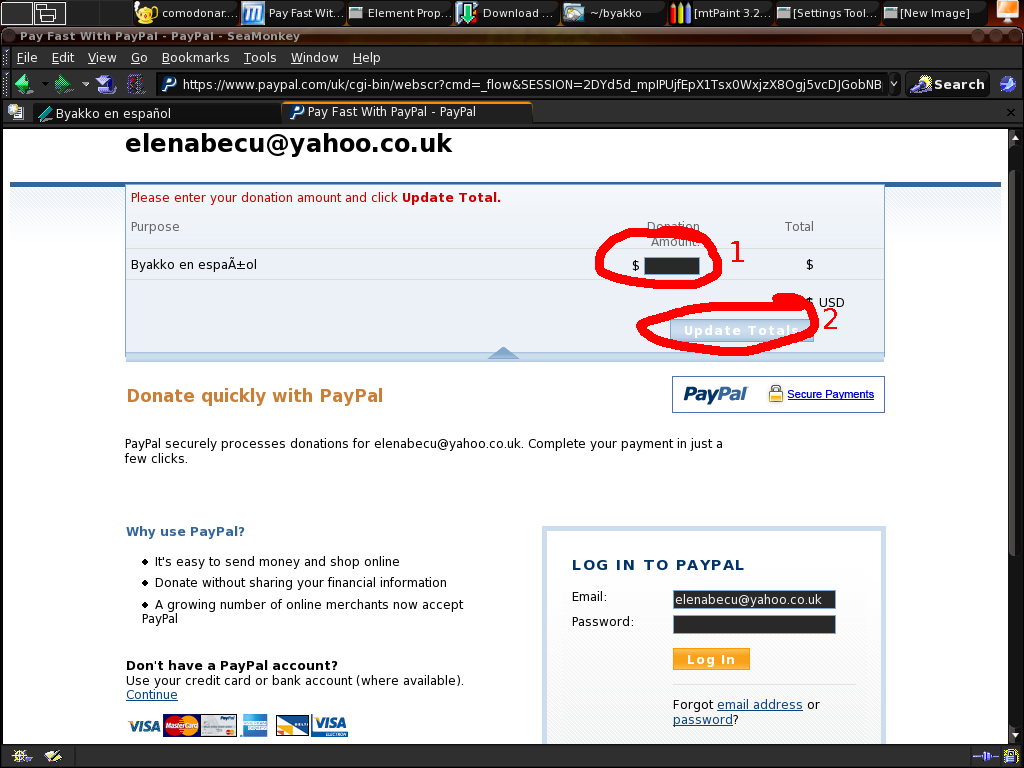The width and height of the screenshot is (1024, 768).
Task: Open the Forward button history dropdown arrow
Action: [x=85, y=84]
